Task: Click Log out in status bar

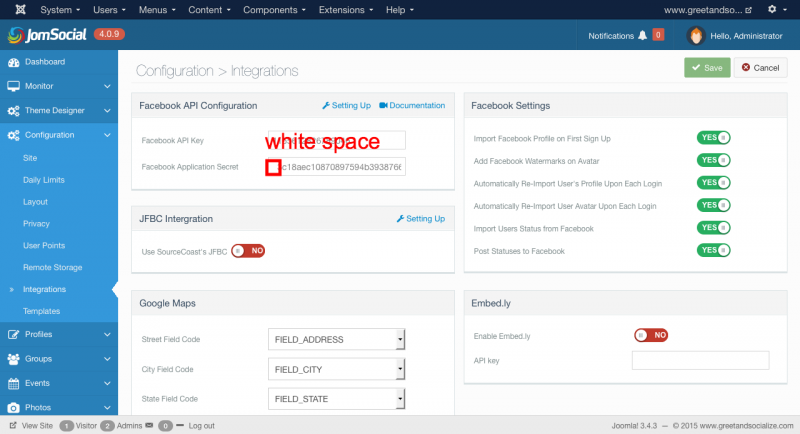Action: [x=202, y=426]
